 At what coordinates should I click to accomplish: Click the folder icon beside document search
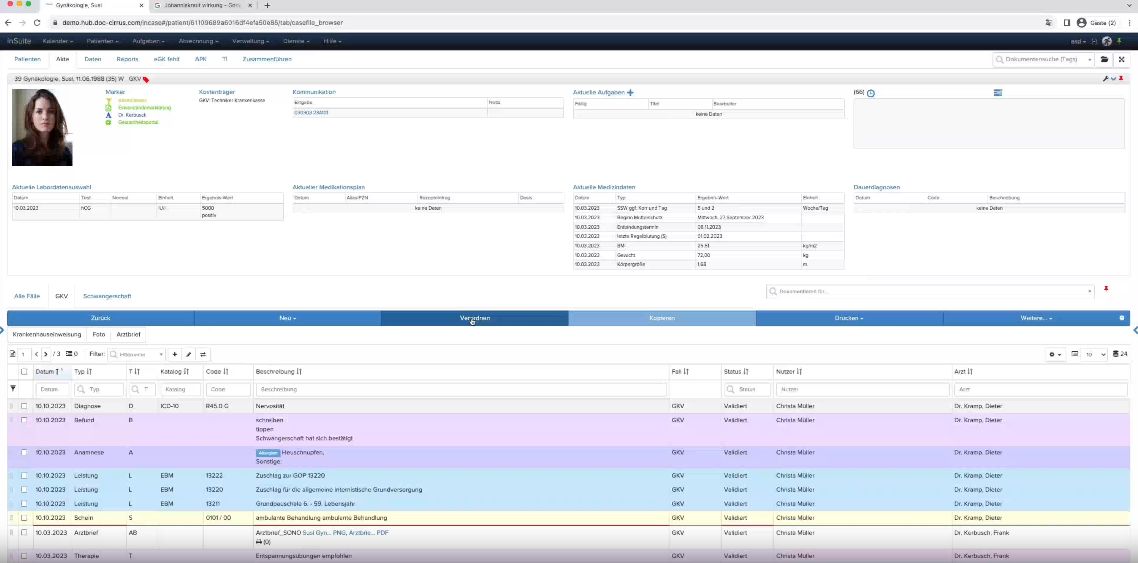[1104, 60]
